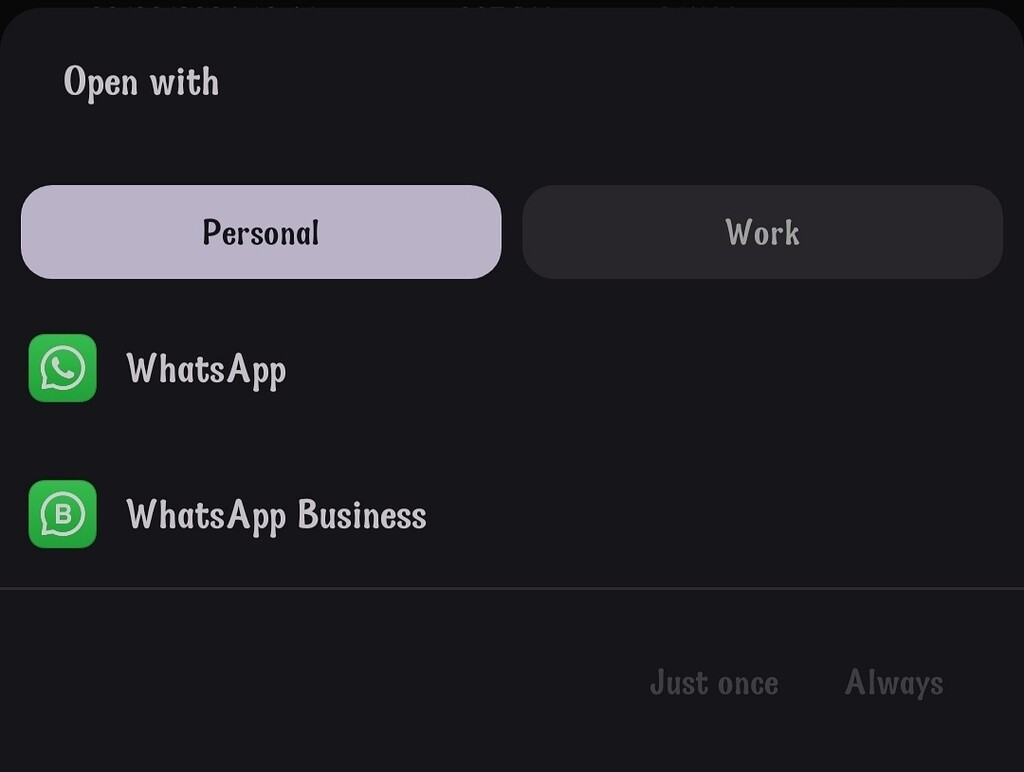
Task: Switch to the Personal profile tab
Action: (x=261, y=232)
